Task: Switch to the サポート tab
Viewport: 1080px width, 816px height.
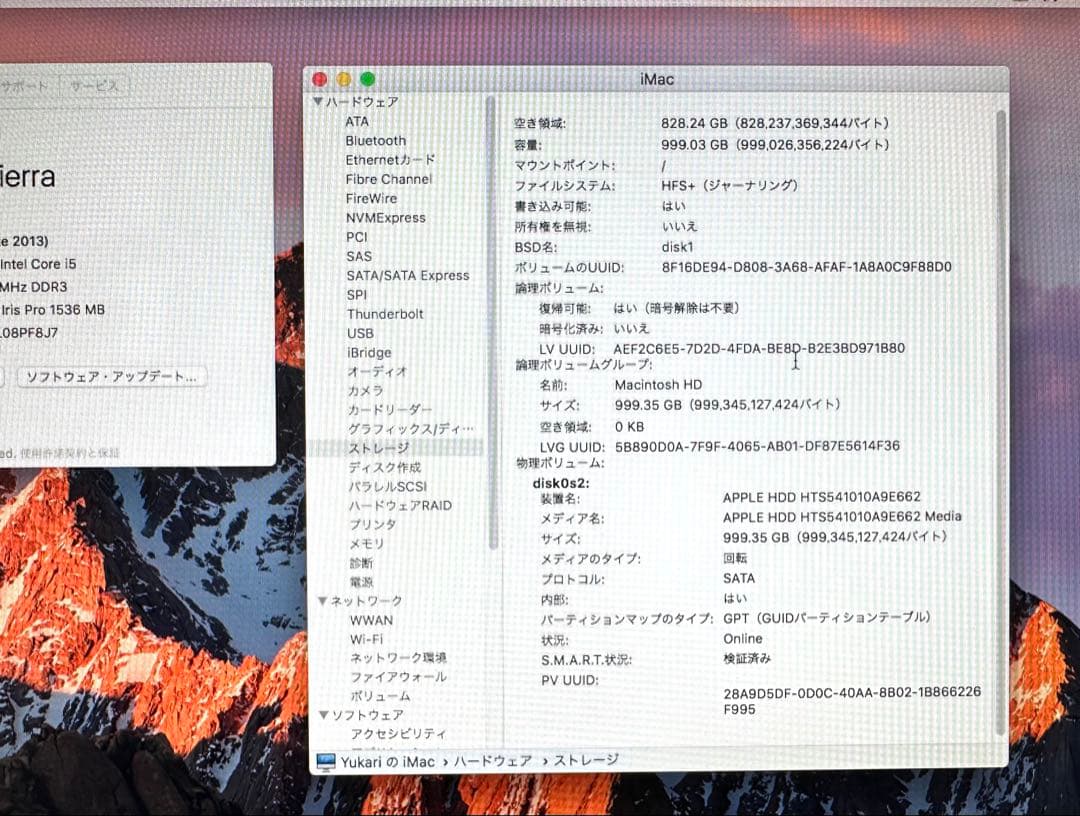Action: click(x=27, y=86)
